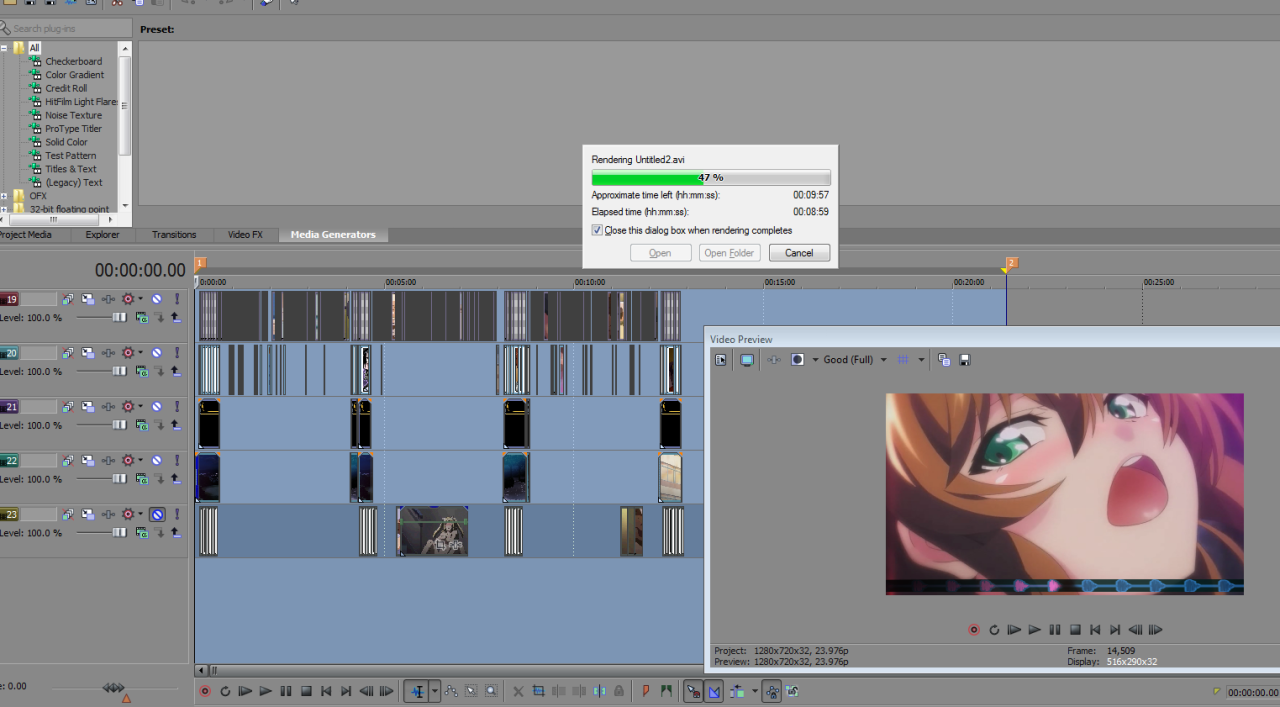Select the Zoom Edit tool
The height and width of the screenshot is (707, 1280).
click(x=491, y=691)
